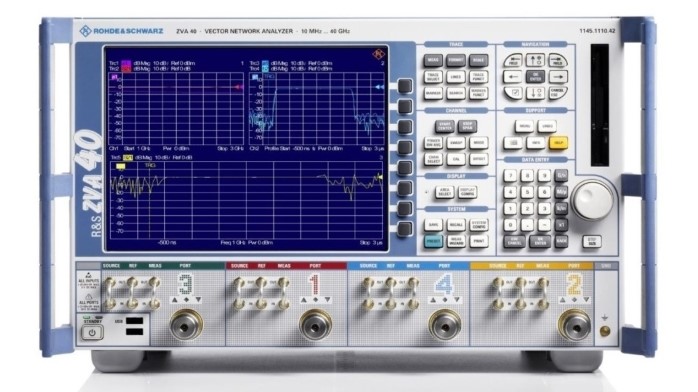The height and width of the screenshot is (392, 698).
Task: Push the STOP SPAN channel key
Action: coord(467,126)
